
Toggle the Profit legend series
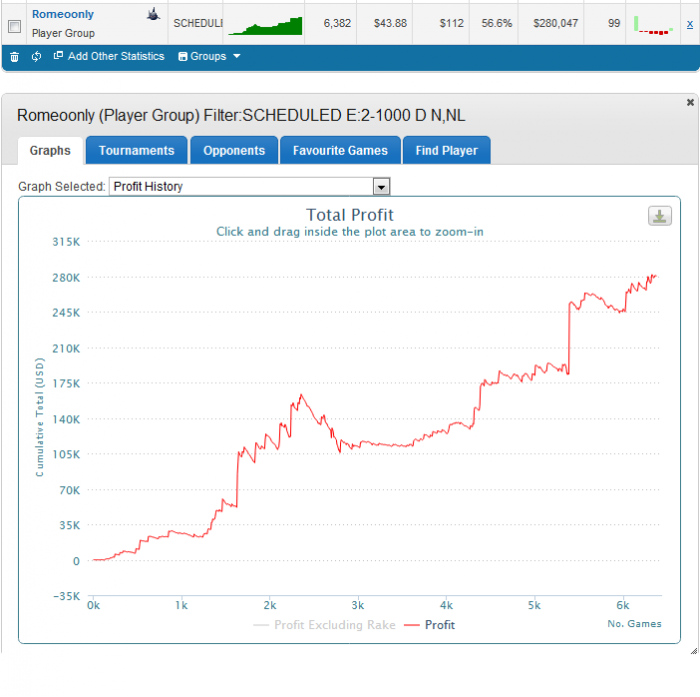click(x=429, y=625)
